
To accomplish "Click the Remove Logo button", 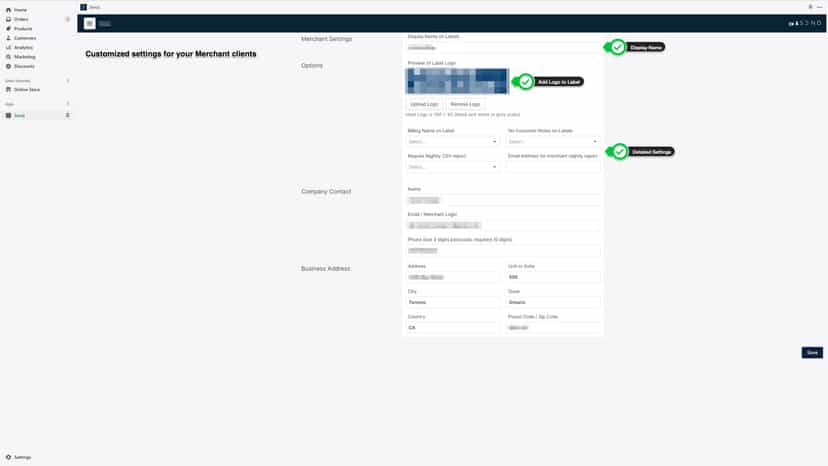I will click(465, 105).
